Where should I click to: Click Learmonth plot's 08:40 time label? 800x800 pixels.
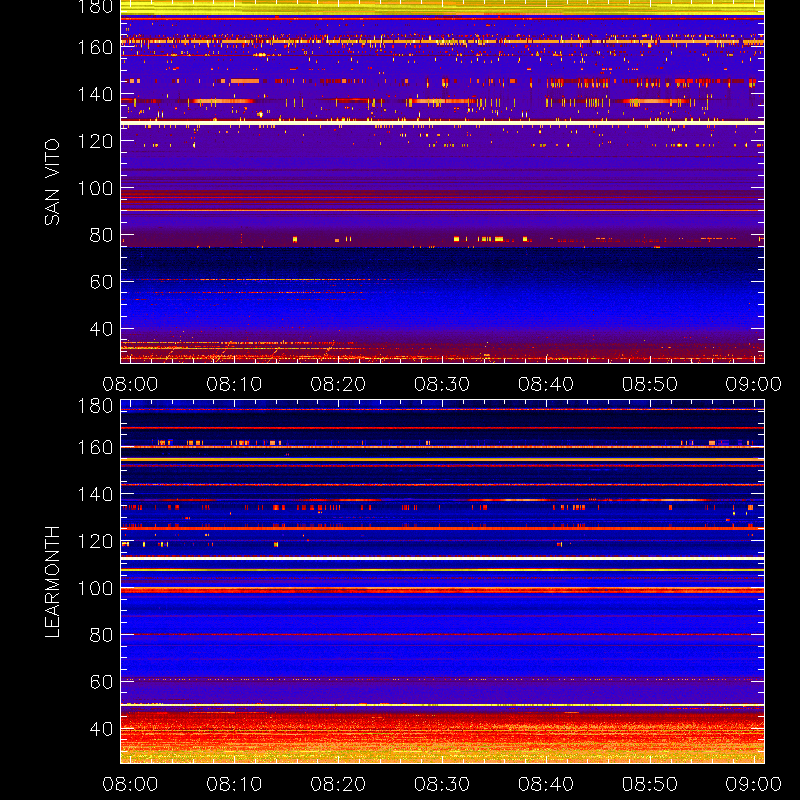click(546, 784)
